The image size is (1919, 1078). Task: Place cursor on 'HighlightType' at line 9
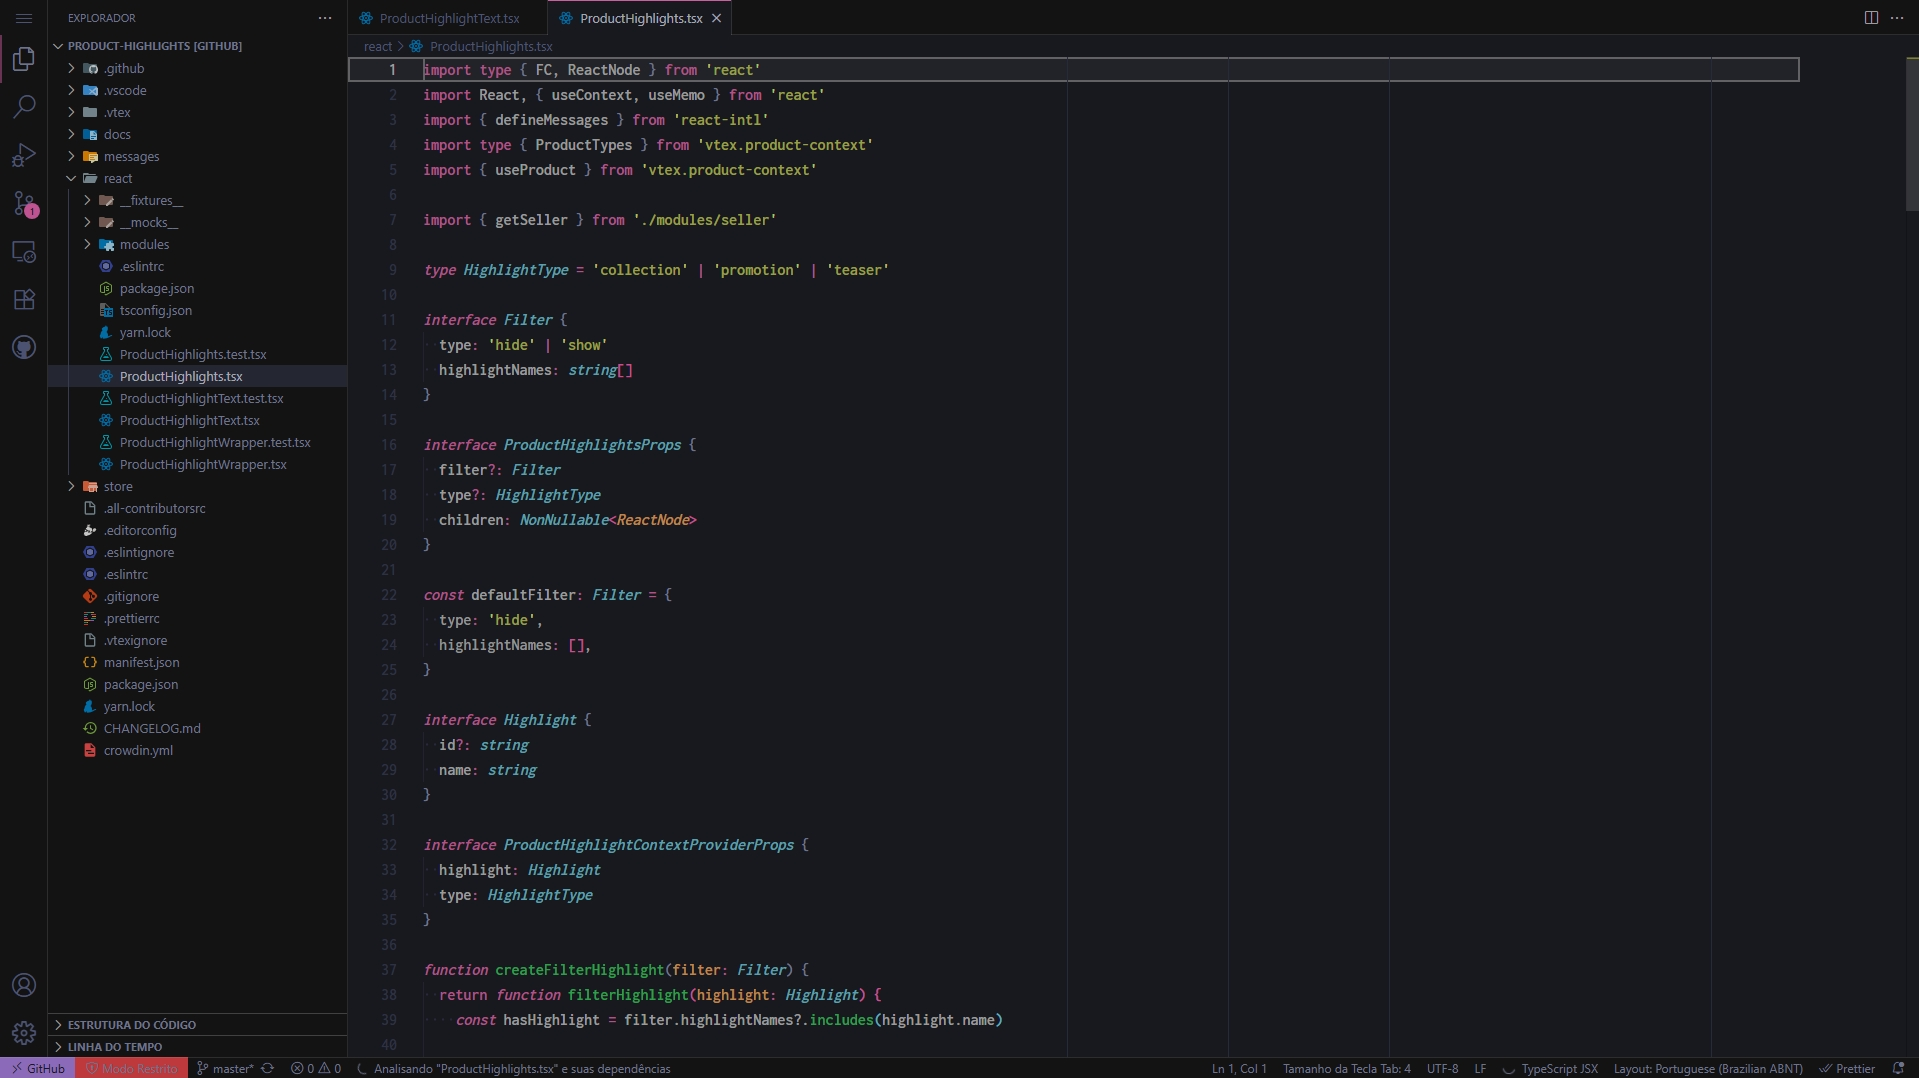515,270
